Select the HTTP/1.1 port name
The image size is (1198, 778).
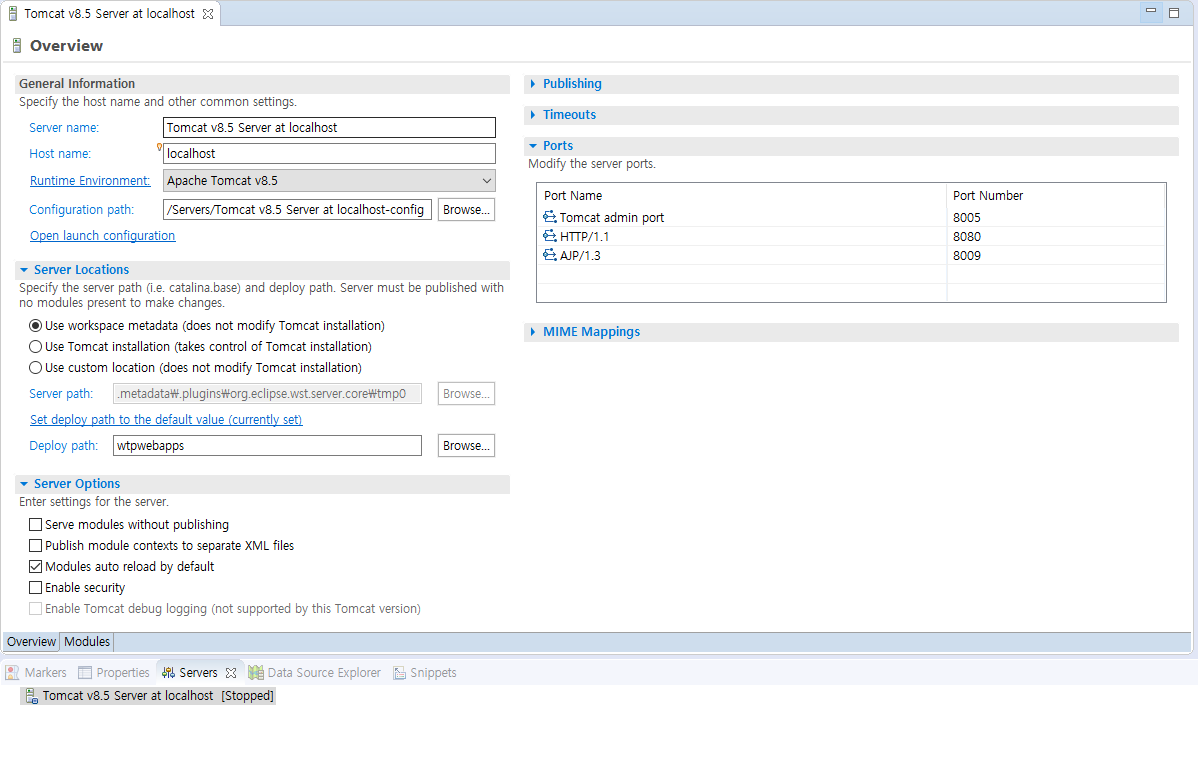584,237
